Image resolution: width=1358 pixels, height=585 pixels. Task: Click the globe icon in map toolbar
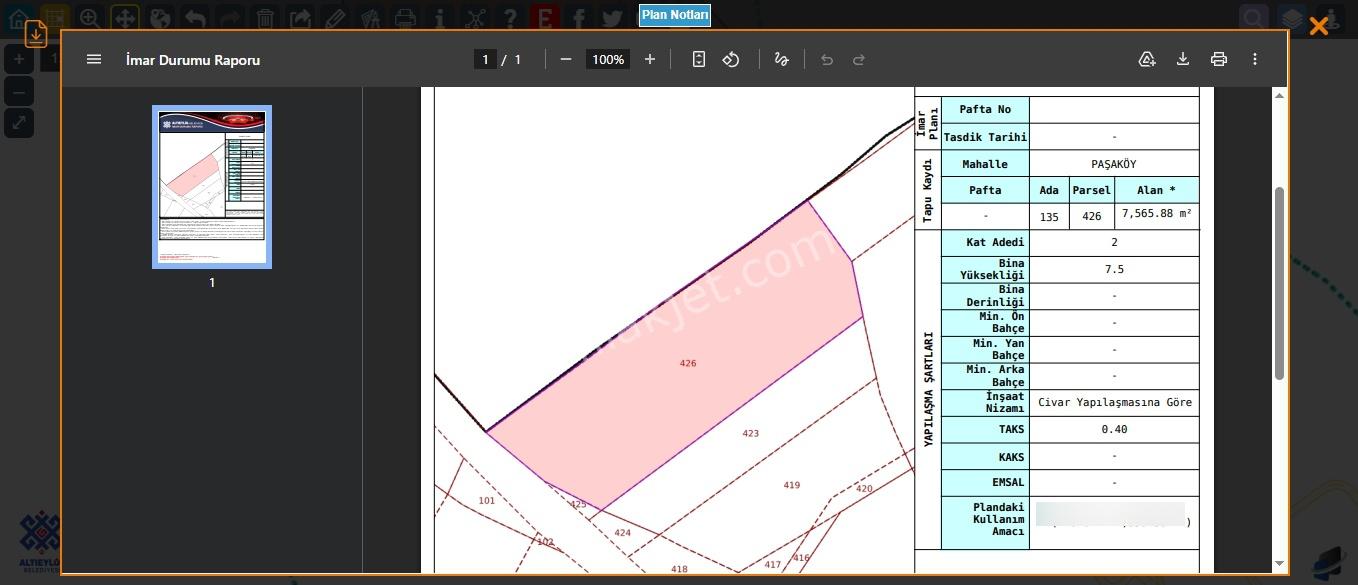159,17
